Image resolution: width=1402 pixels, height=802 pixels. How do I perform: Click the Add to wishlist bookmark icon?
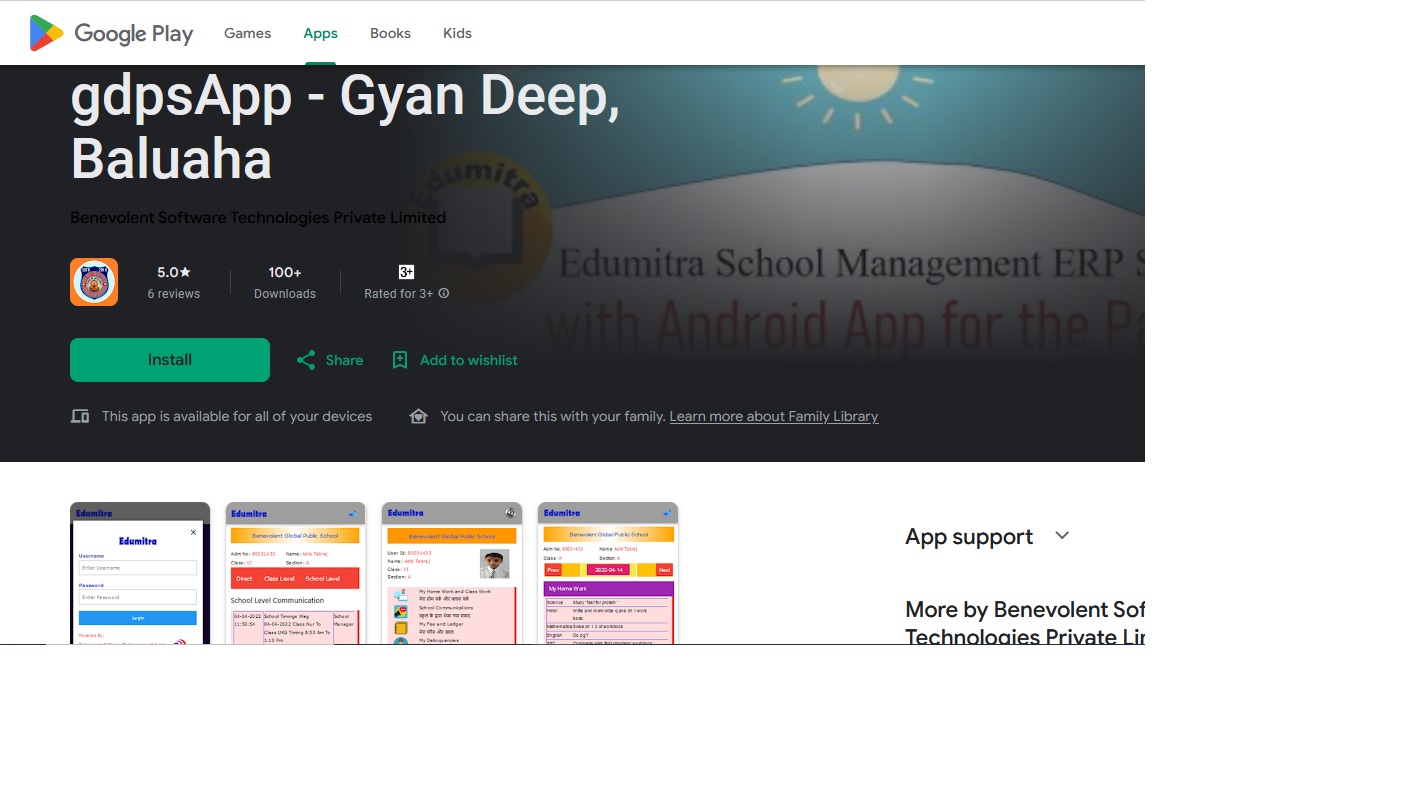(x=400, y=360)
